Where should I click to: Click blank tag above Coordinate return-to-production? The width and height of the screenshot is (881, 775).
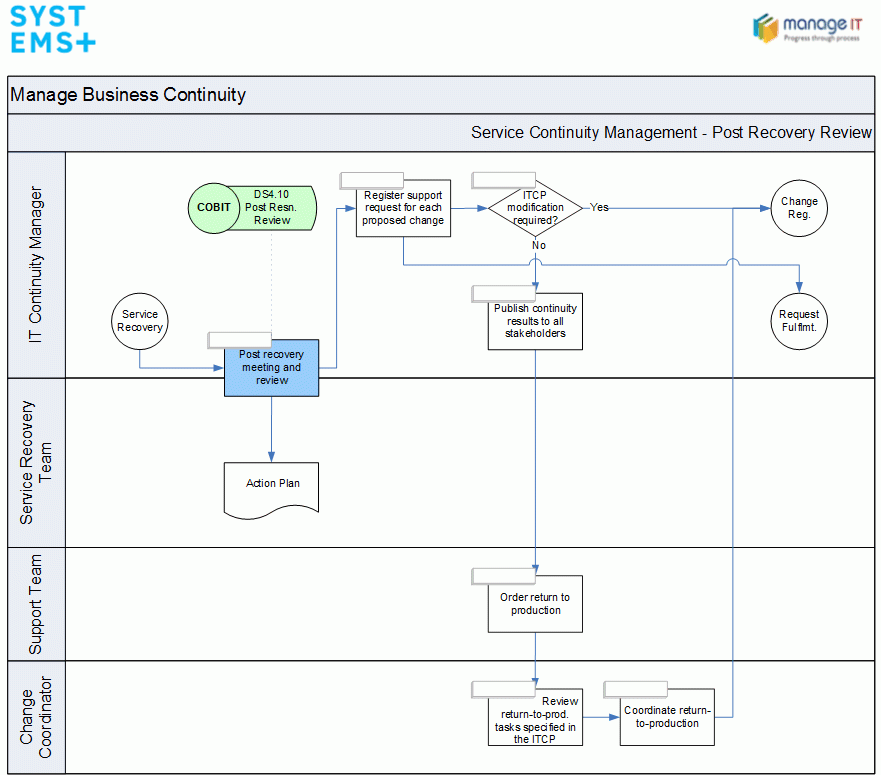[x=635, y=690]
